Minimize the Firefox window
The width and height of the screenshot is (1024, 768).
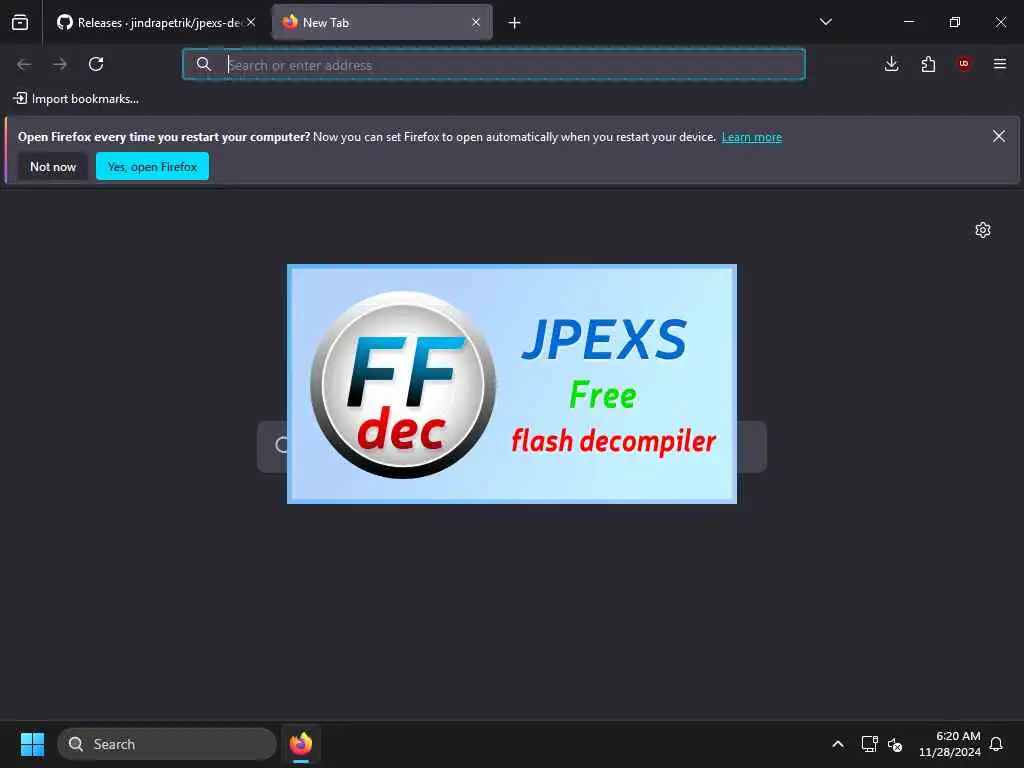(908, 22)
